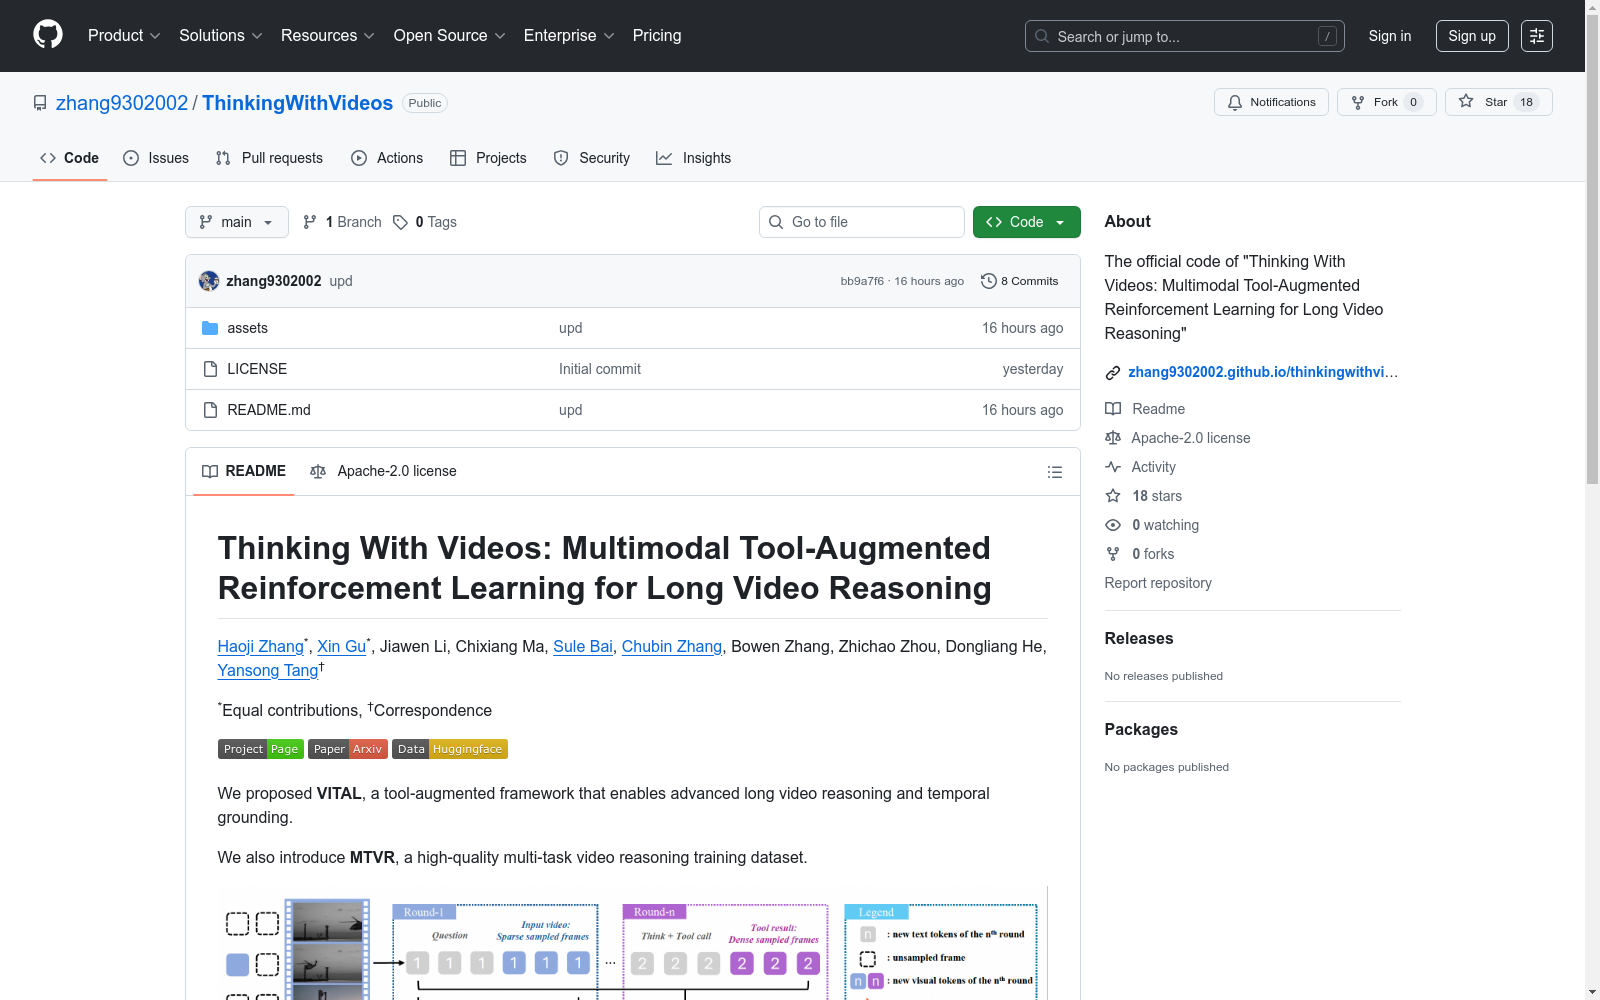1600x1000 pixels.
Task: Open Yansong Tang author link
Action: [x=268, y=671]
